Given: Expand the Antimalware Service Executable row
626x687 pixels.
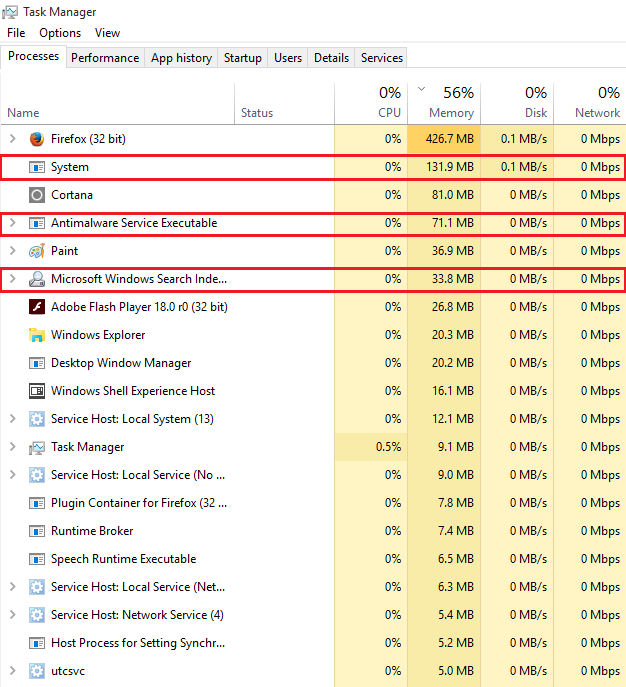Looking at the screenshot, I should (13, 223).
